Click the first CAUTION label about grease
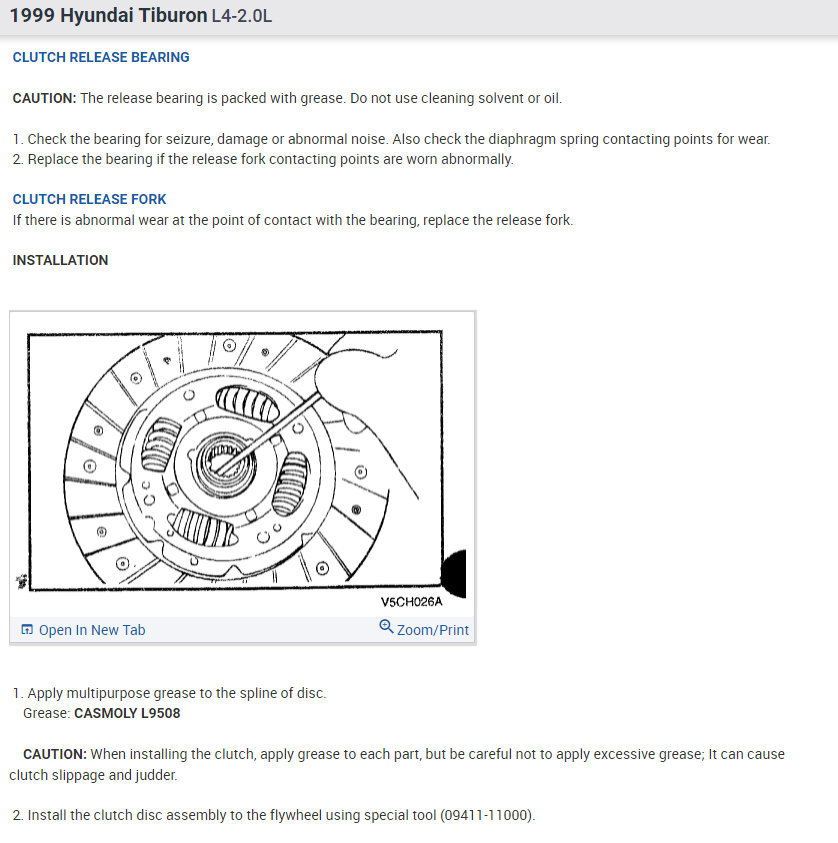 click(x=45, y=98)
